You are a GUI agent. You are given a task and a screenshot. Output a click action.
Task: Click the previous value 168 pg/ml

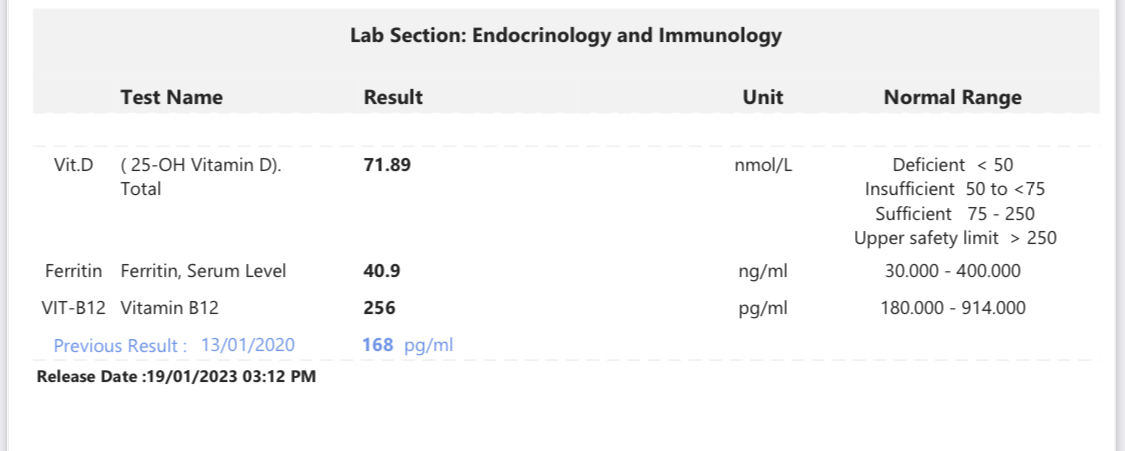coord(408,345)
